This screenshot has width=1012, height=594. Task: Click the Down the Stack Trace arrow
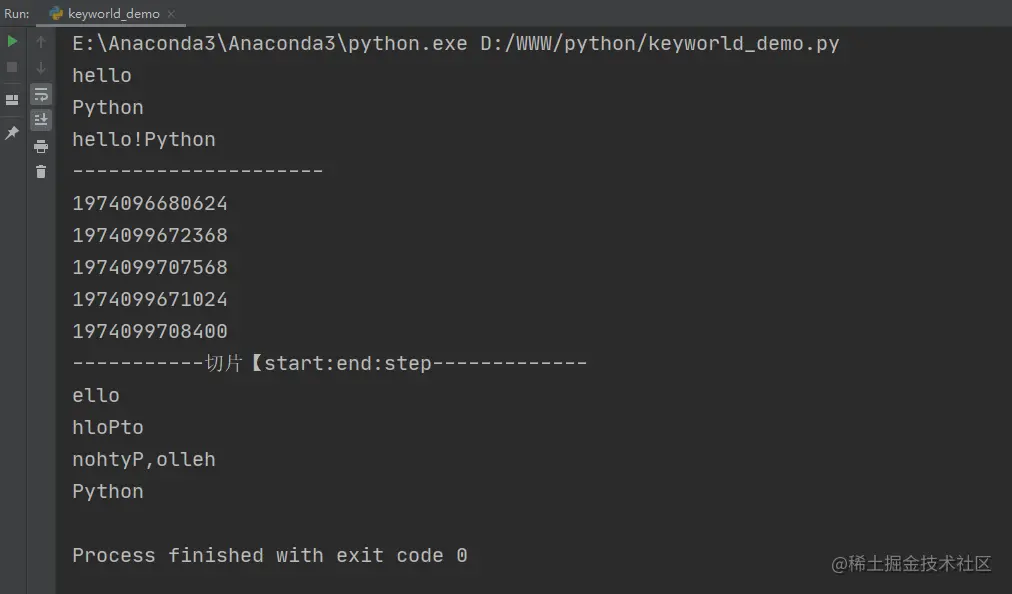coord(41,68)
